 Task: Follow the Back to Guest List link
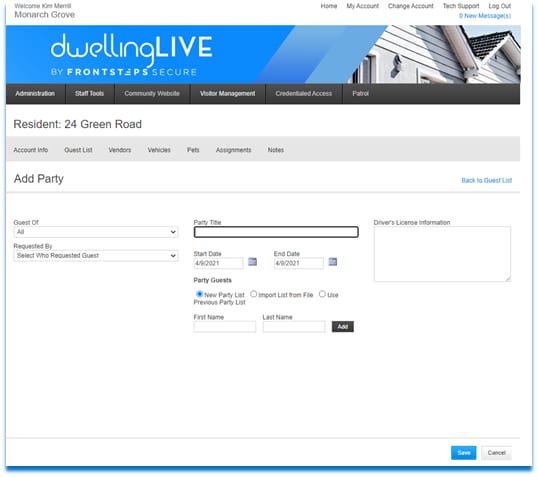[x=487, y=181]
